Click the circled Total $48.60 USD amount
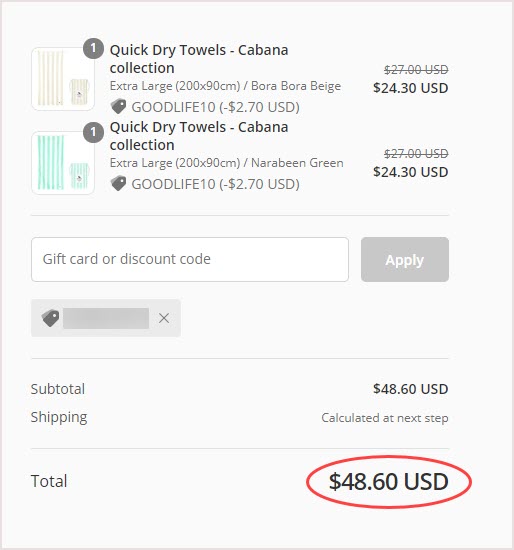This screenshot has height=550, width=514. [x=389, y=482]
